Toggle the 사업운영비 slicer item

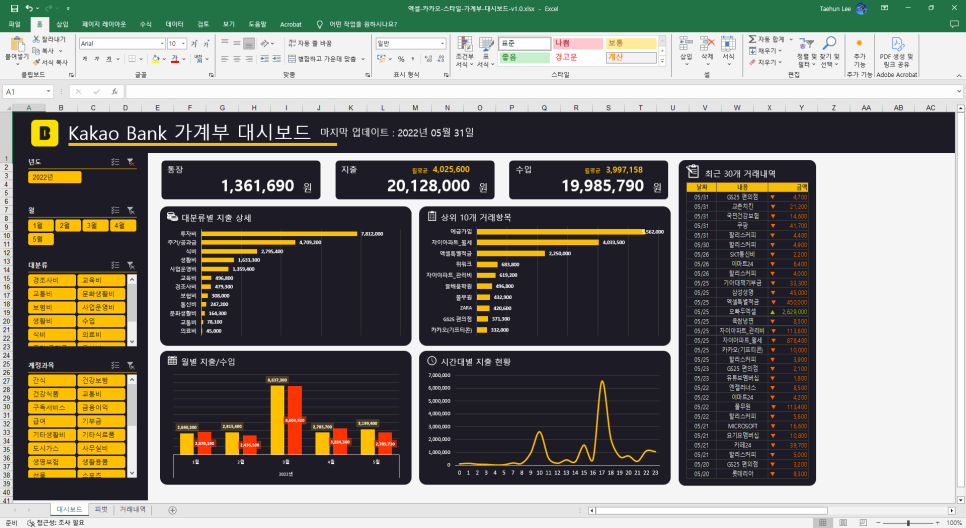(x=102, y=307)
